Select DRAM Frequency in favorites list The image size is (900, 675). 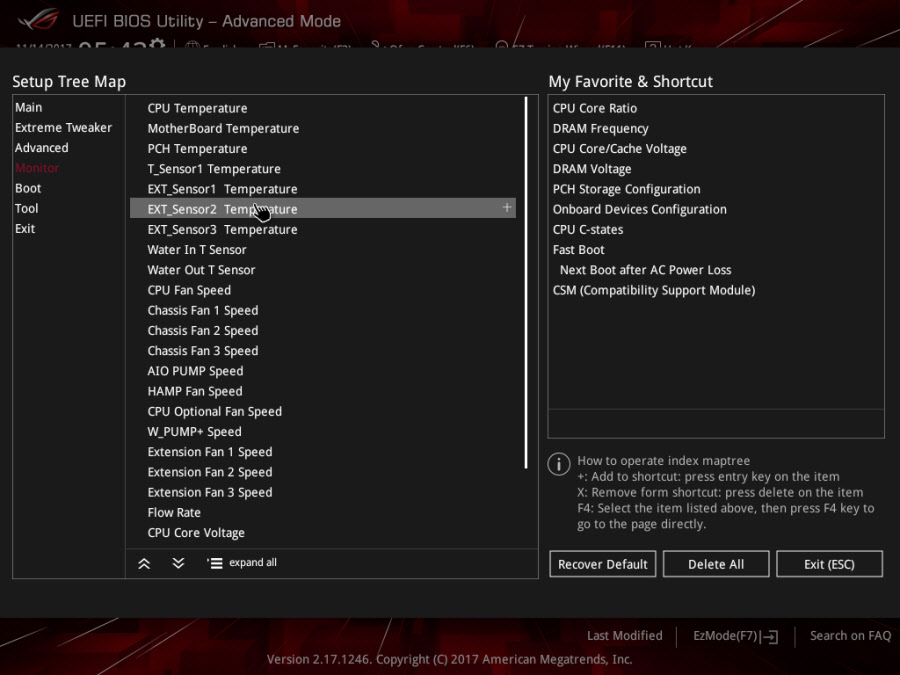tap(600, 129)
